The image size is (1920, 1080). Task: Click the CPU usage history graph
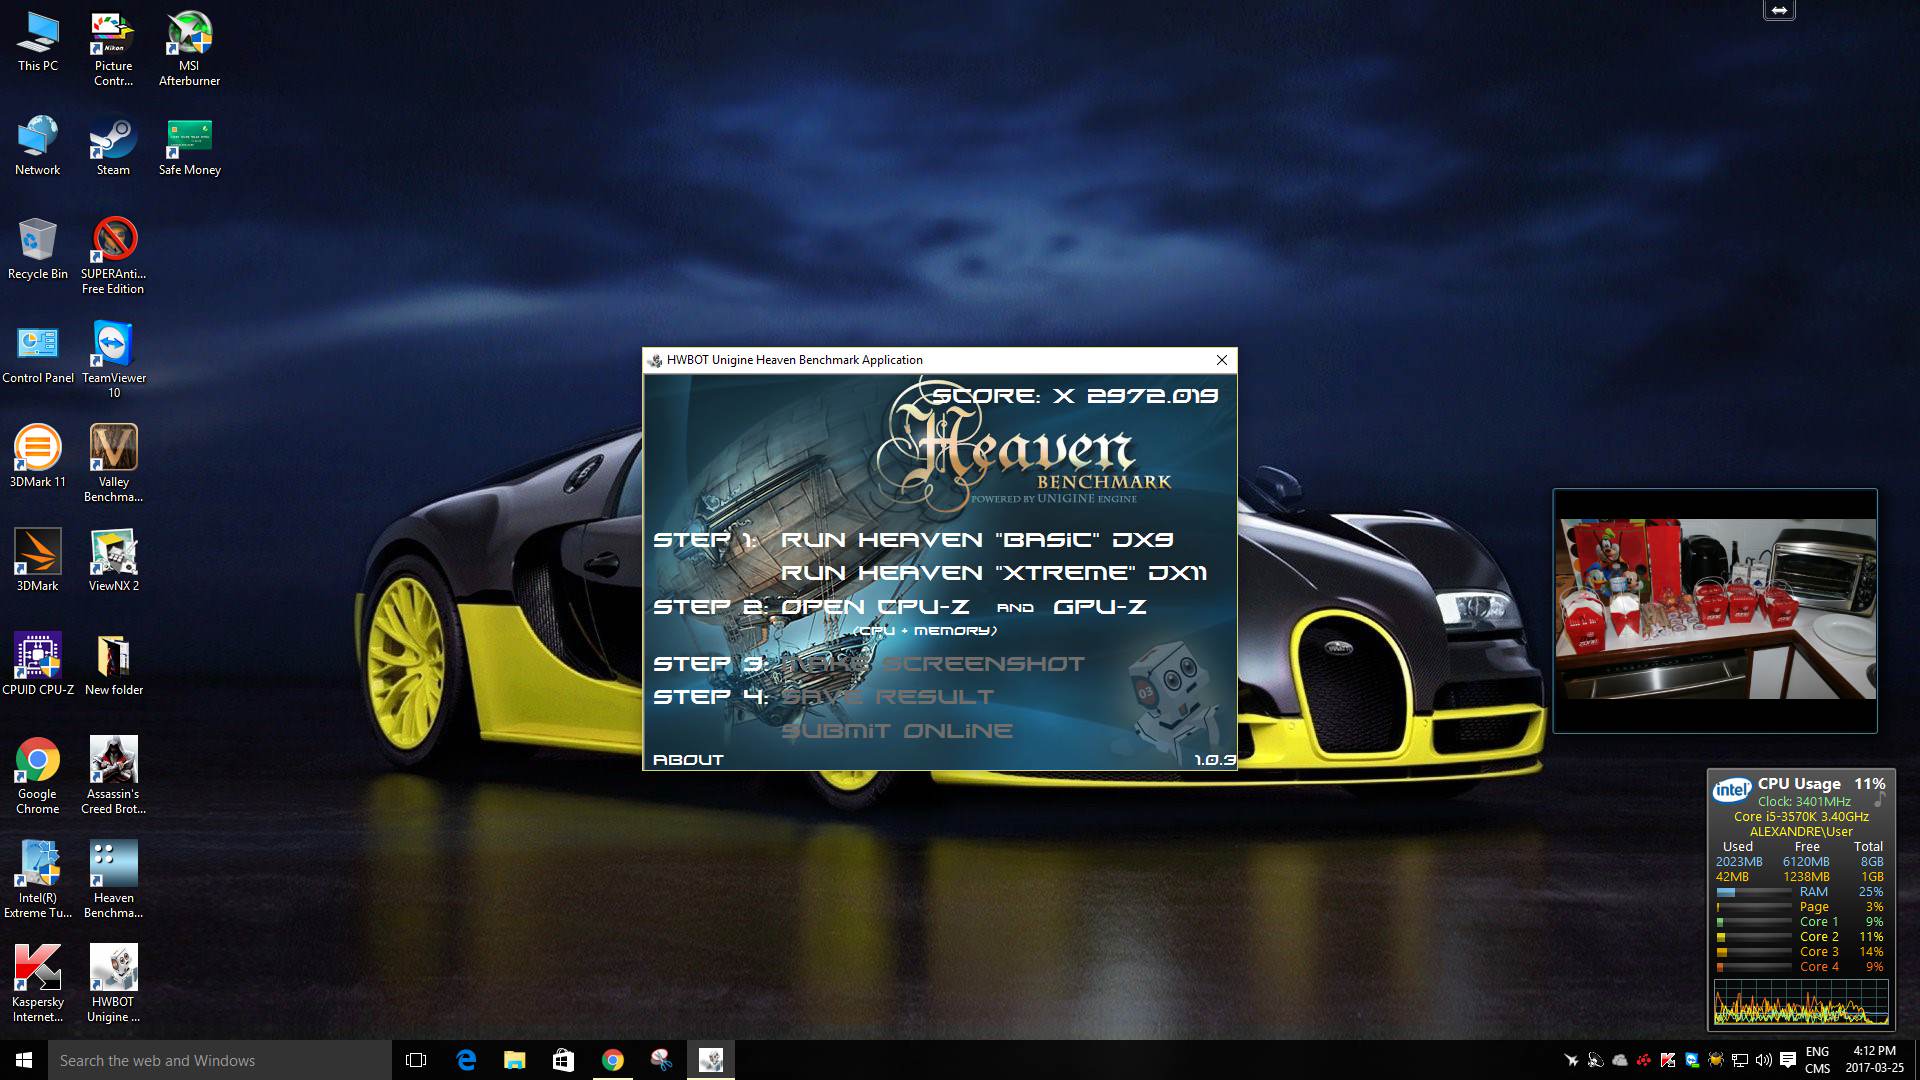(1801, 1001)
